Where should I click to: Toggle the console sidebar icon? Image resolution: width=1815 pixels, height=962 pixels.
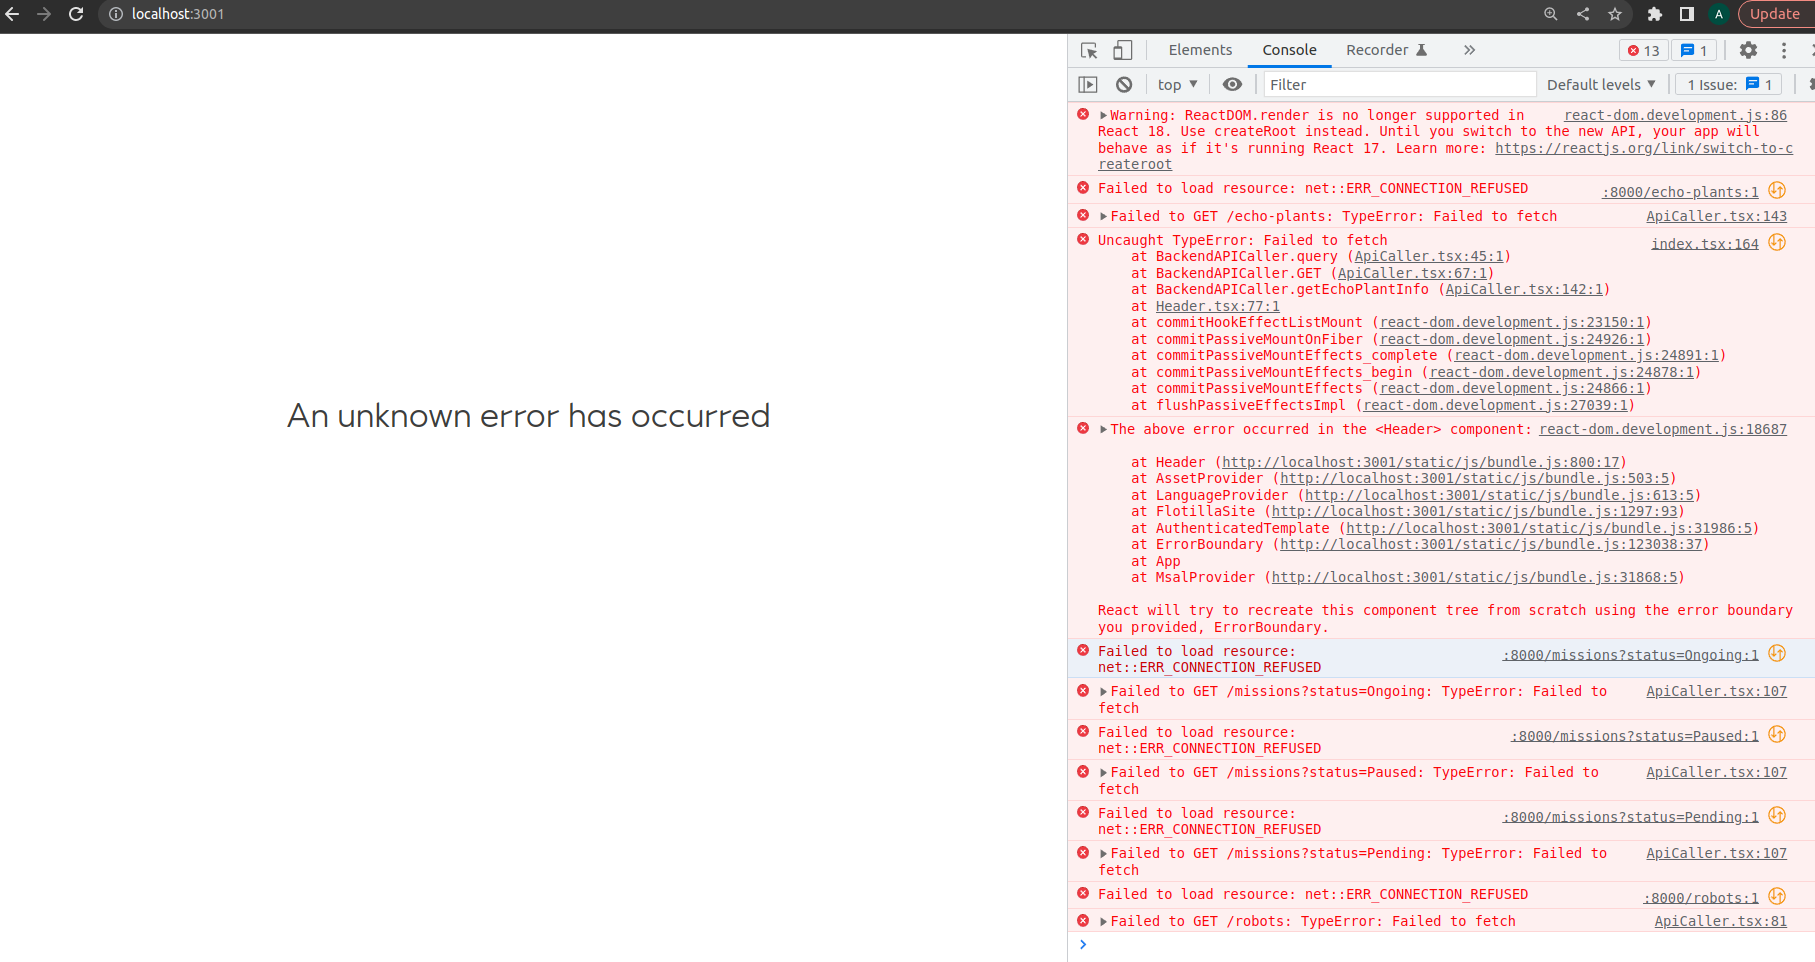point(1088,85)
